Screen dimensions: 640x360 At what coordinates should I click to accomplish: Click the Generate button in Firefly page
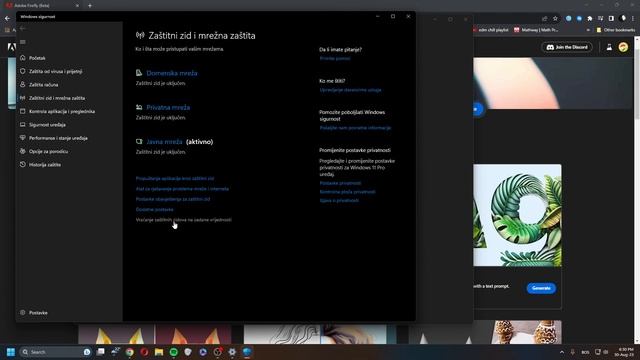click(541, 288)
